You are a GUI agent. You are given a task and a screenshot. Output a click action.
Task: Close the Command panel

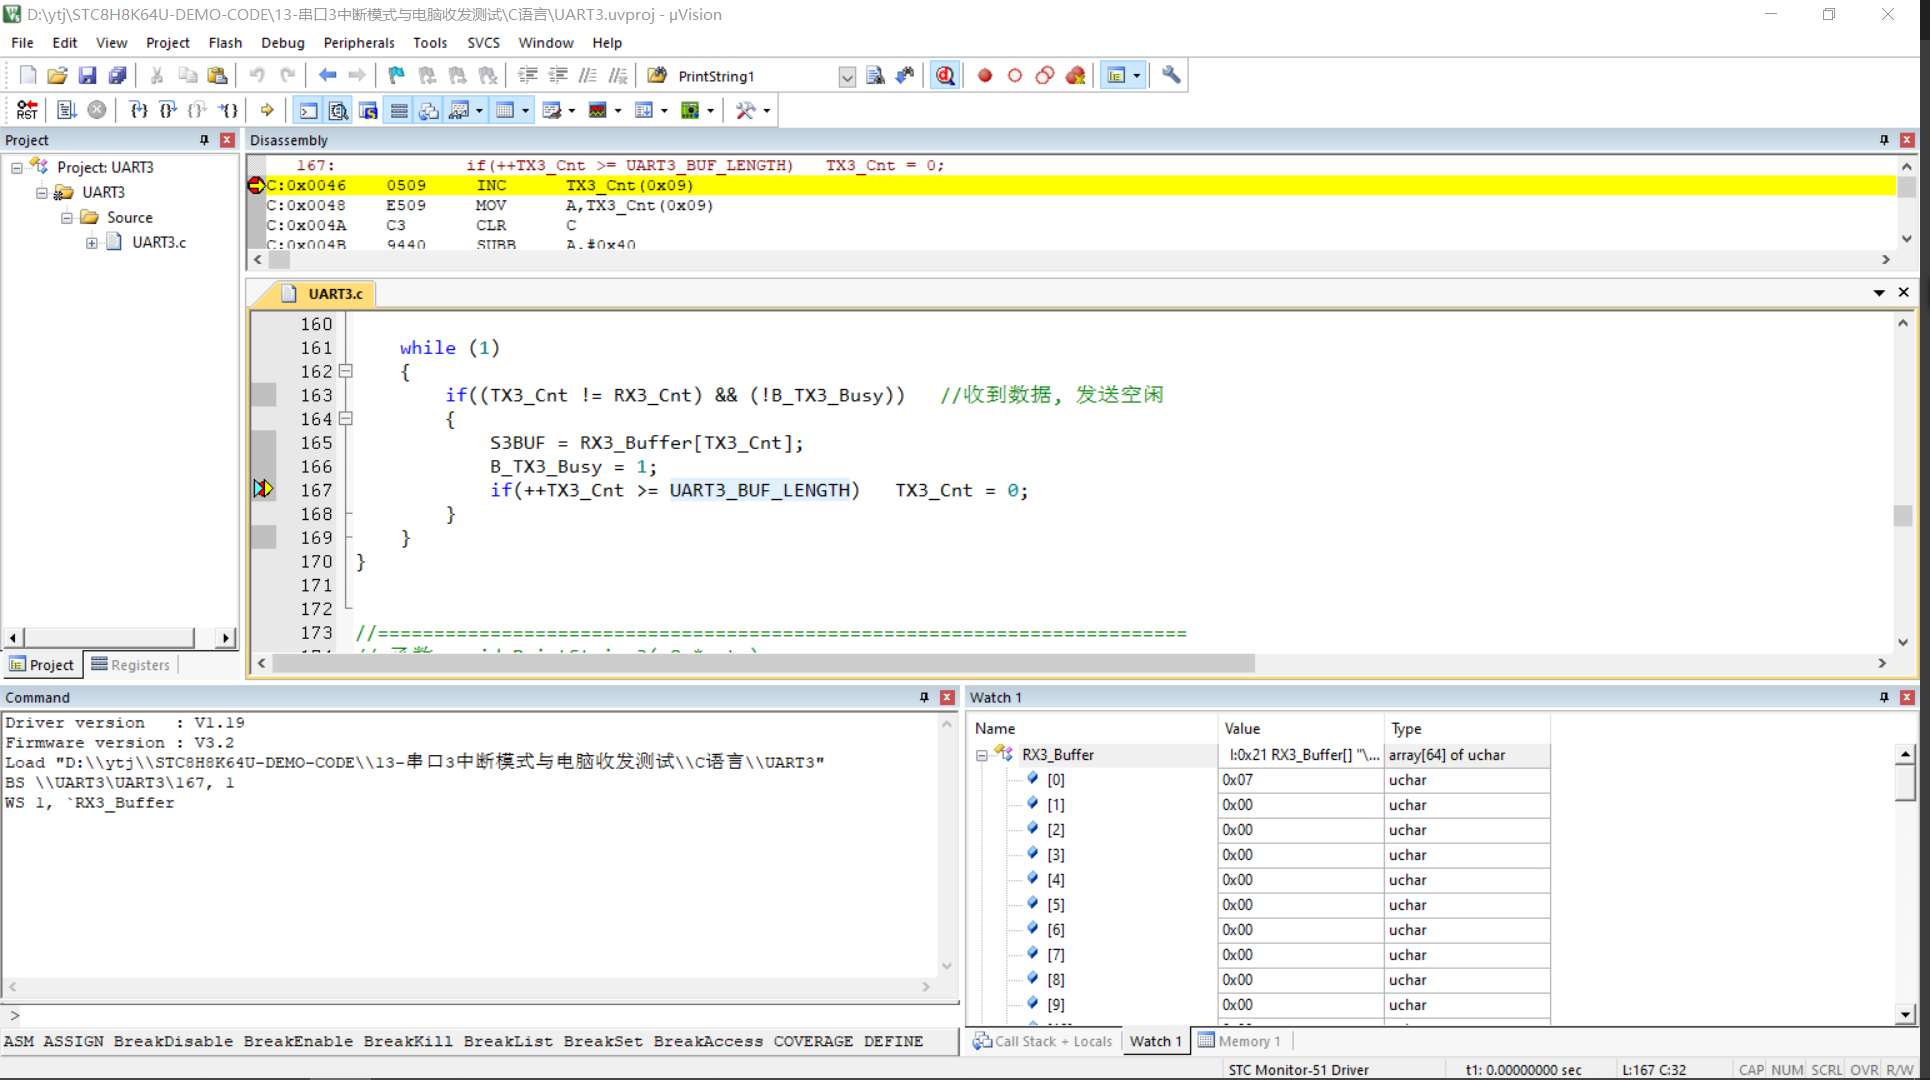(x=947, y=697)
